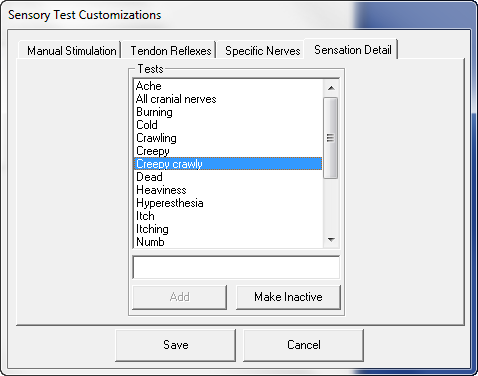Image resolution: width=478 pixels, height=376 pixels.
Task: Go to the Specific Nerves tab
Action: click(x=262, y=51)
